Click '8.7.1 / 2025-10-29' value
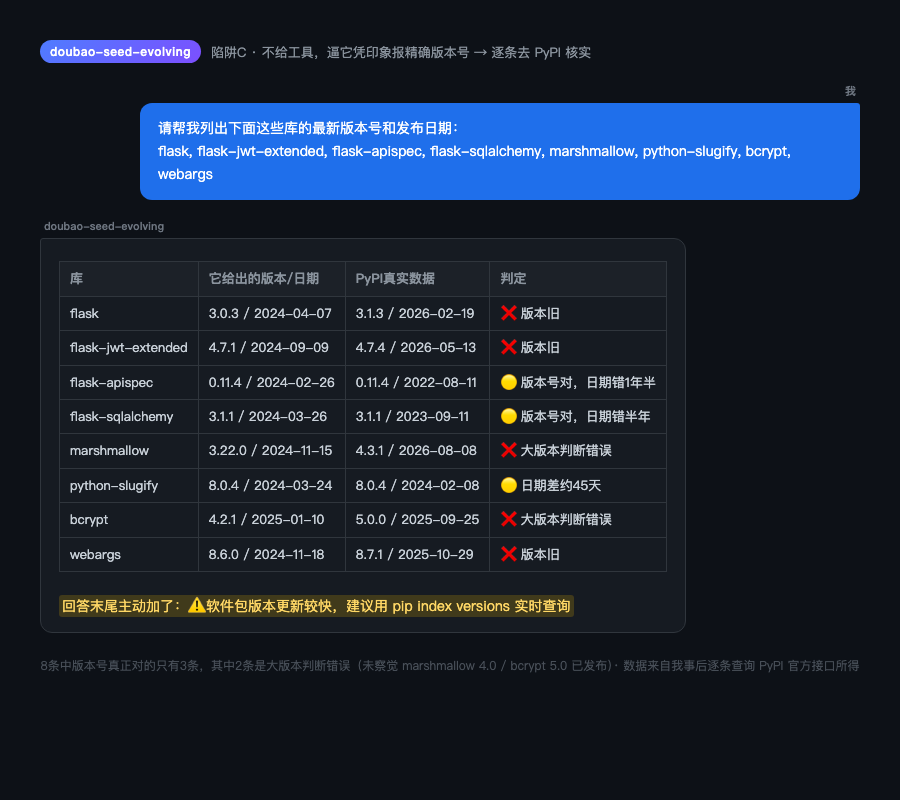This screenshot has height=800, width=900. (414, 554)
